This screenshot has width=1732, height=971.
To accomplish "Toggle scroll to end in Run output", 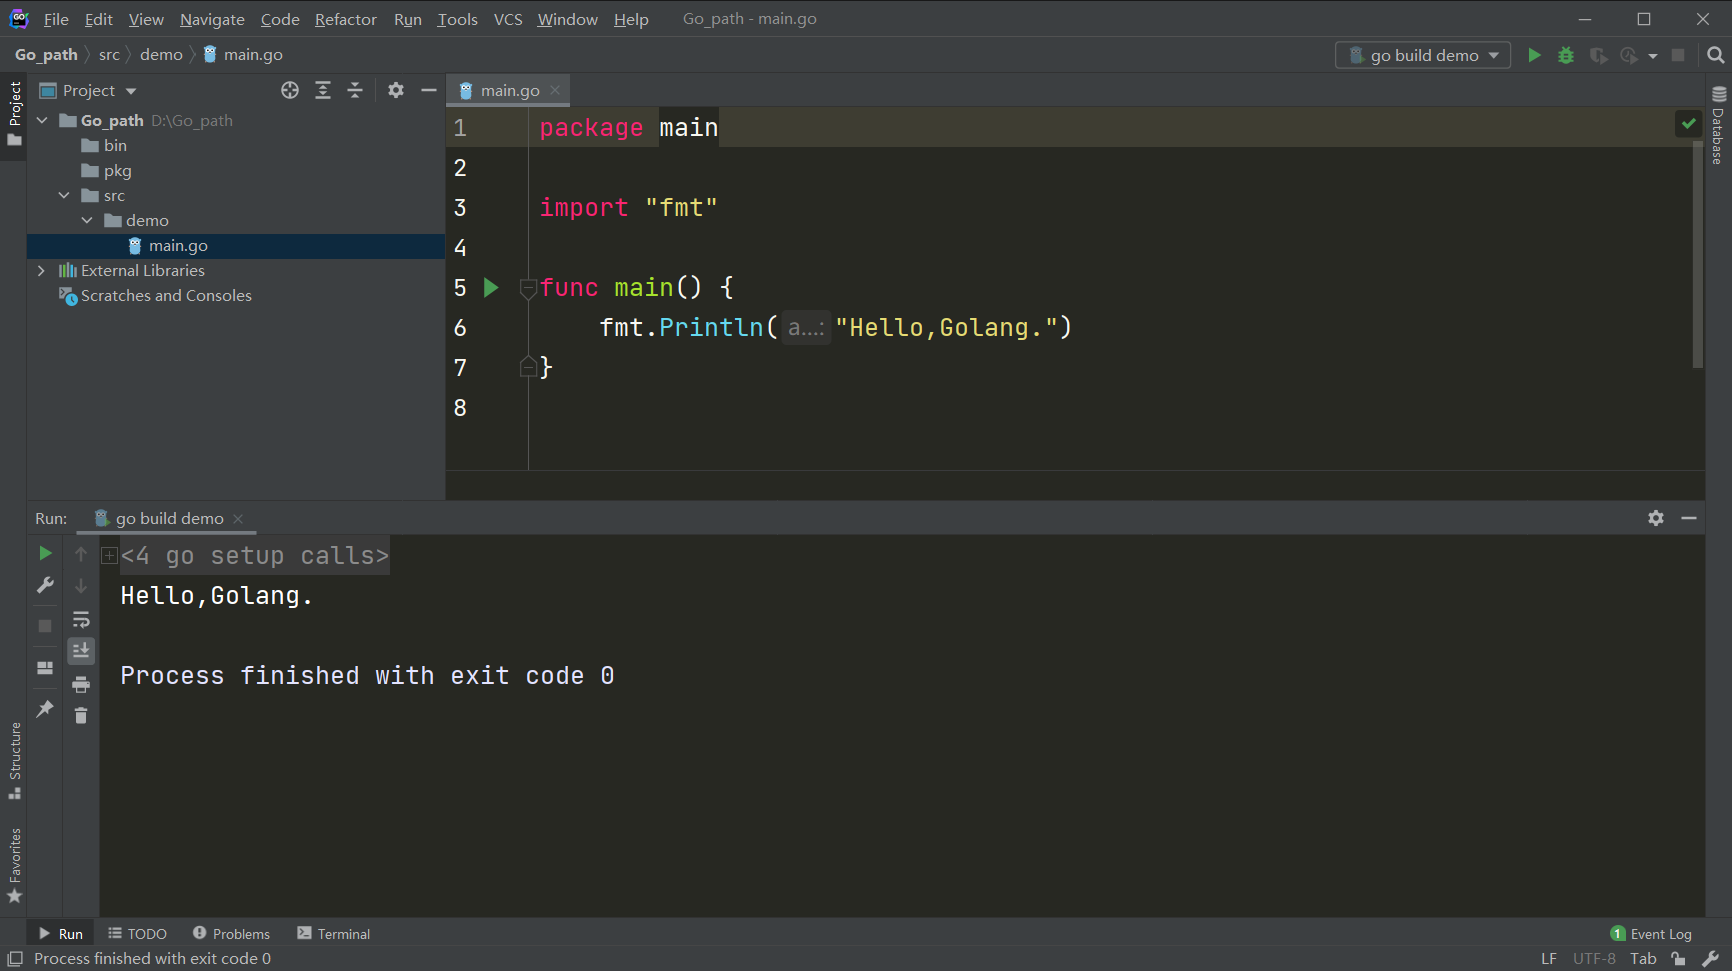I will 81,651.
